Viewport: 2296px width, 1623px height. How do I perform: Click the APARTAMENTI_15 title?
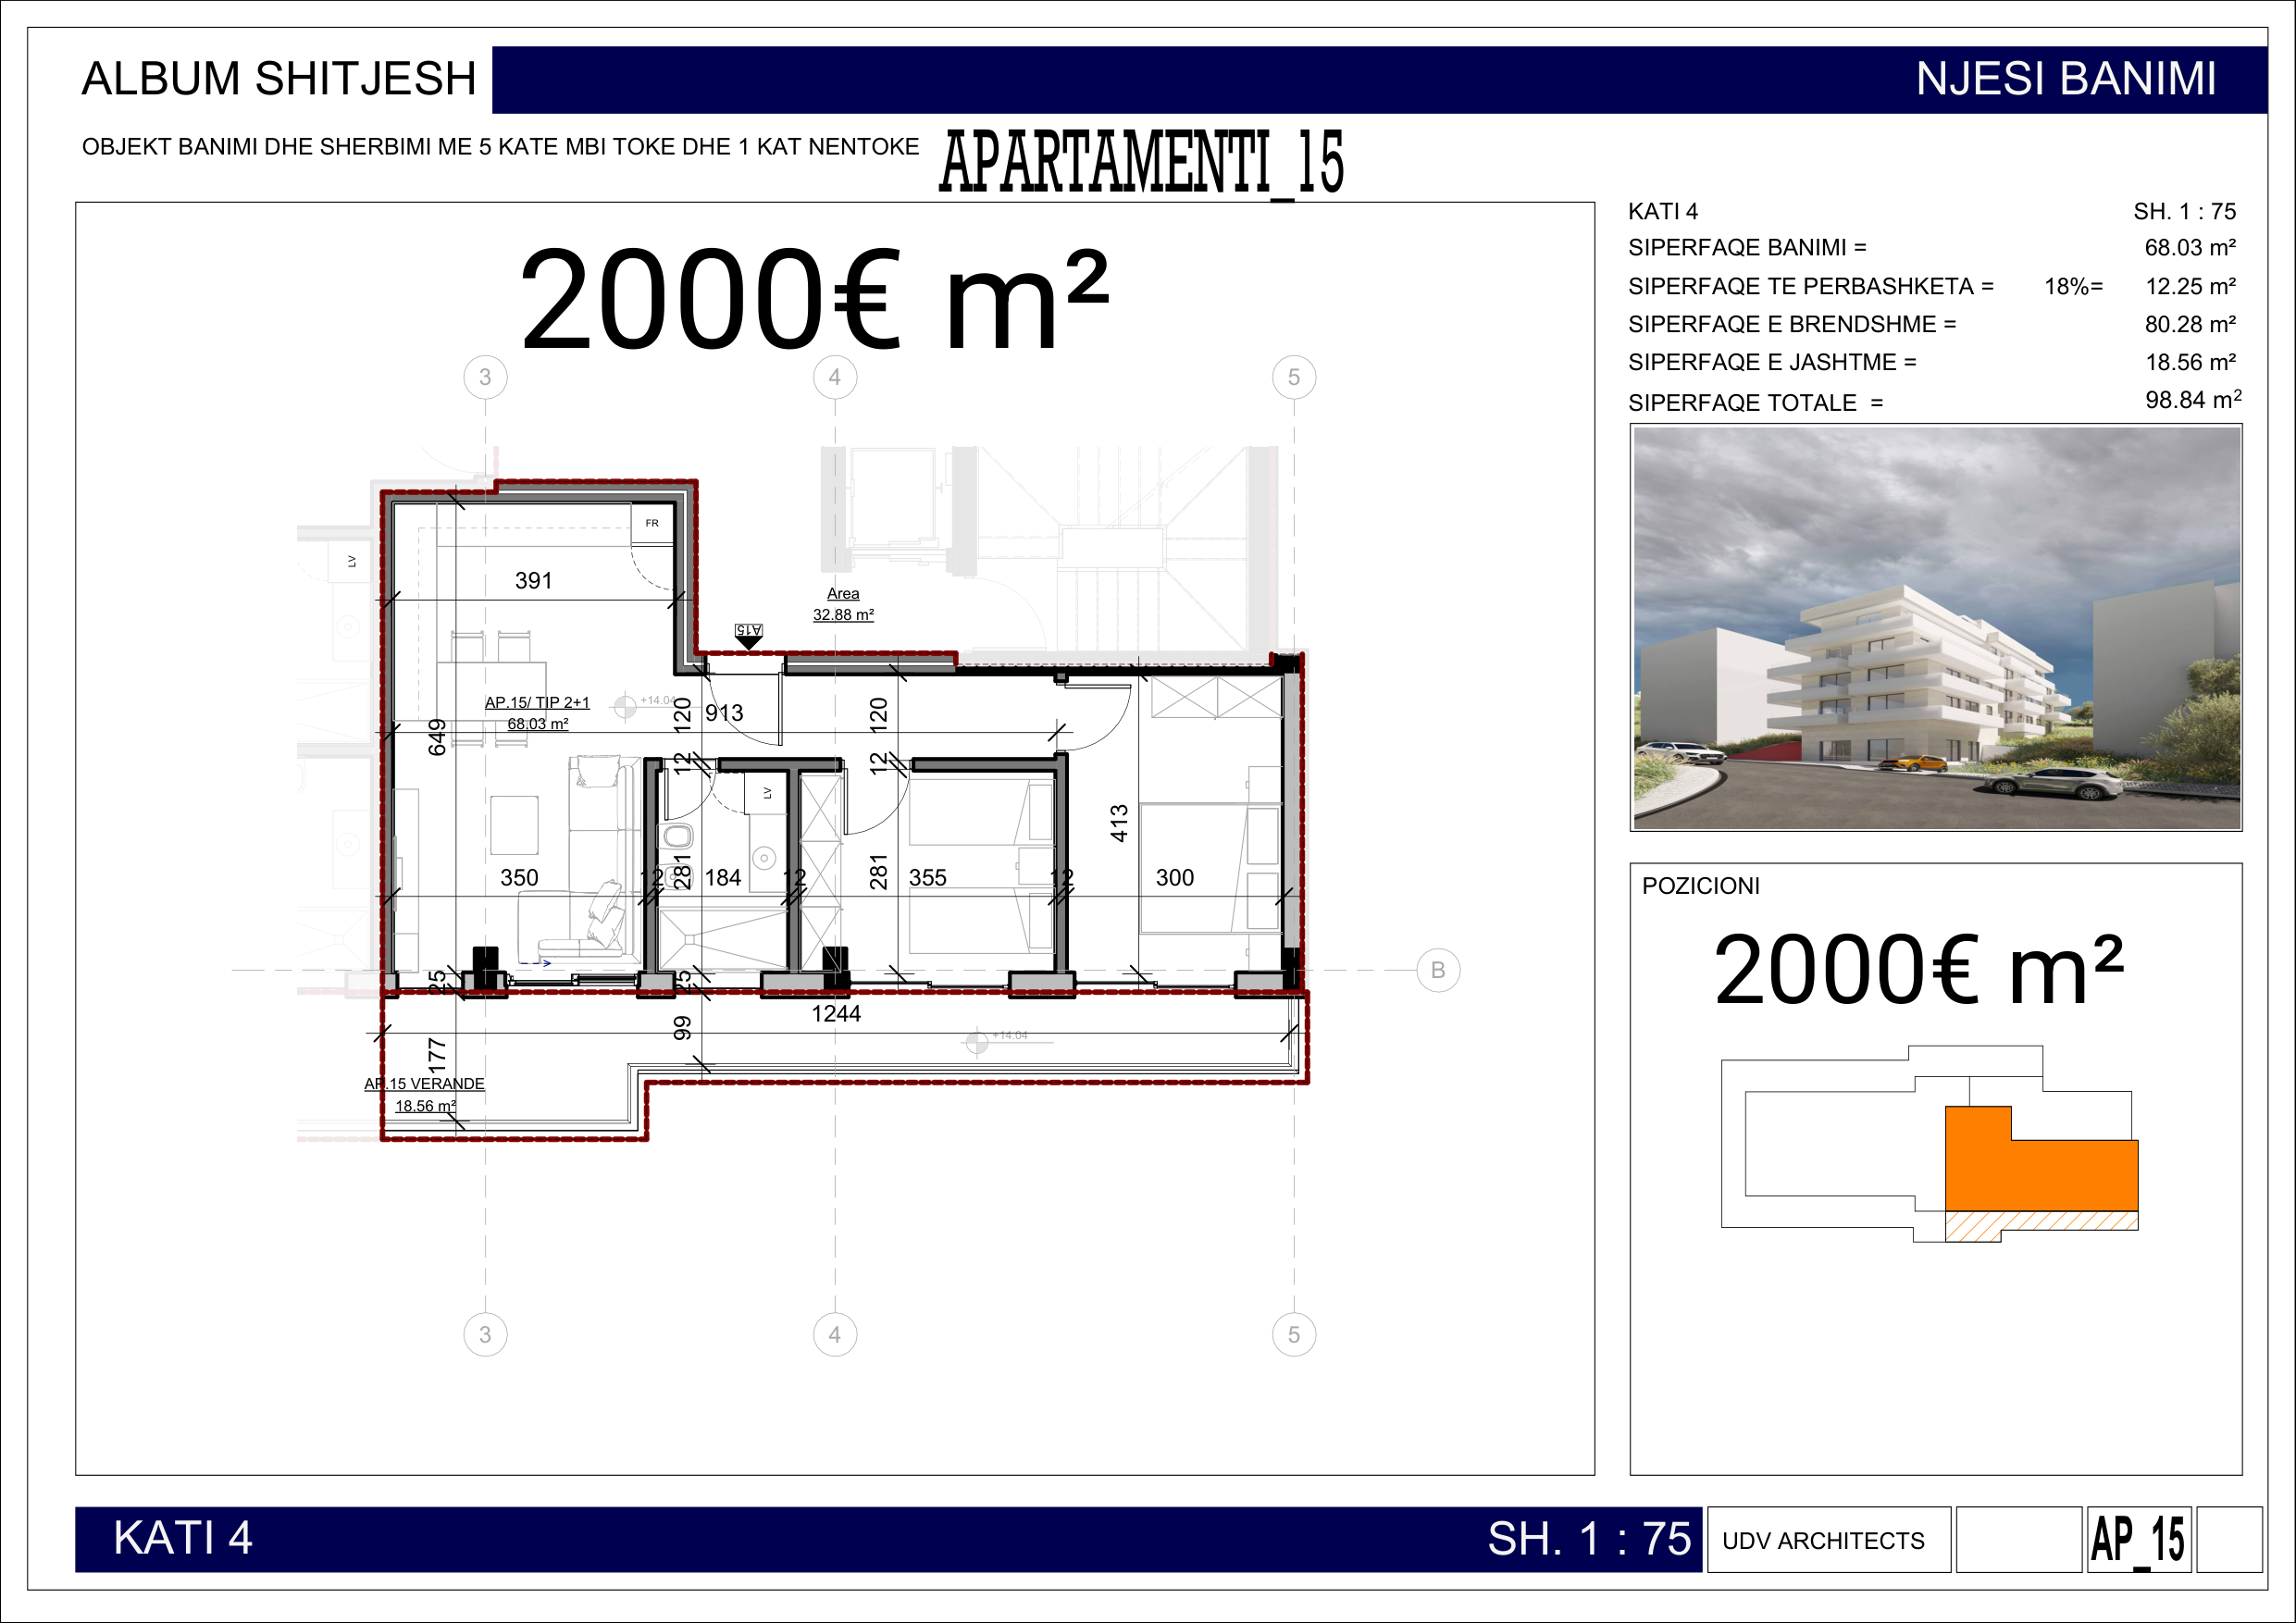(x=1141, y=163)
